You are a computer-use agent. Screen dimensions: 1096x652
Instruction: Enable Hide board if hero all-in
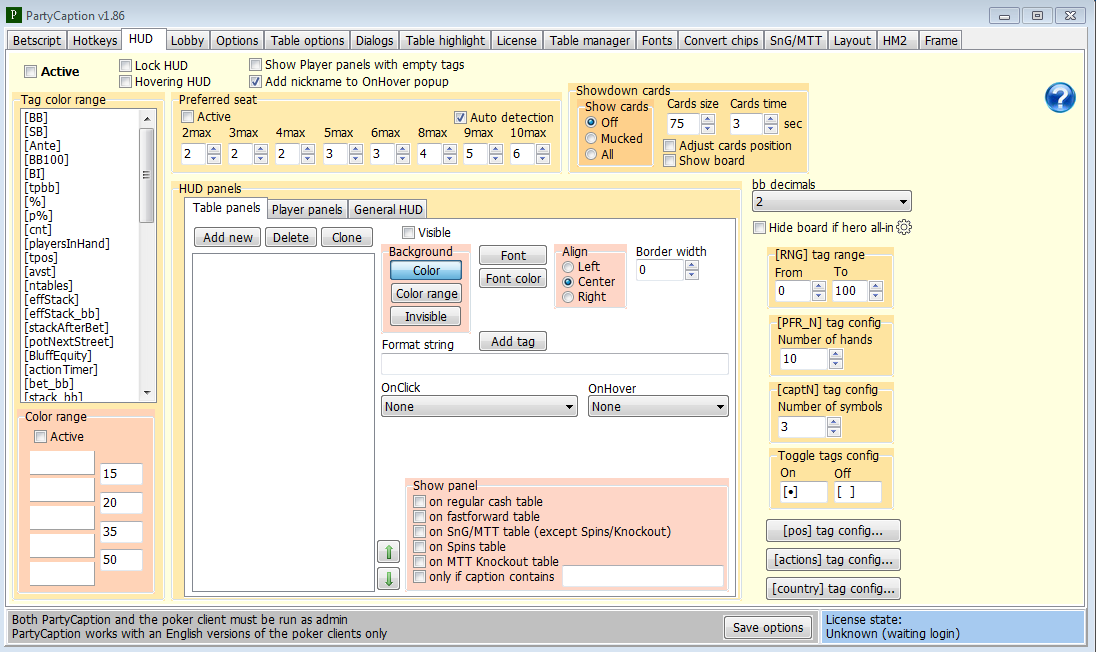[x=760, y=228]
